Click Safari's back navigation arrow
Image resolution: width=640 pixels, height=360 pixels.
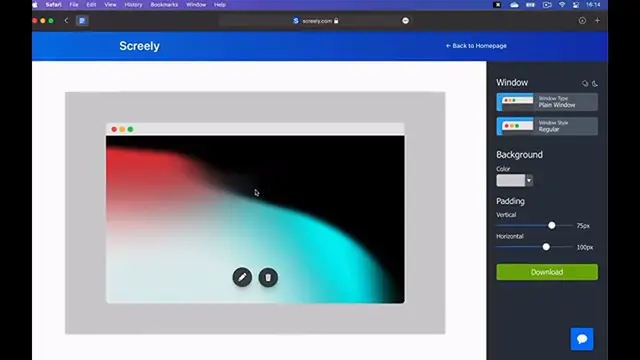tap(66, 20)
